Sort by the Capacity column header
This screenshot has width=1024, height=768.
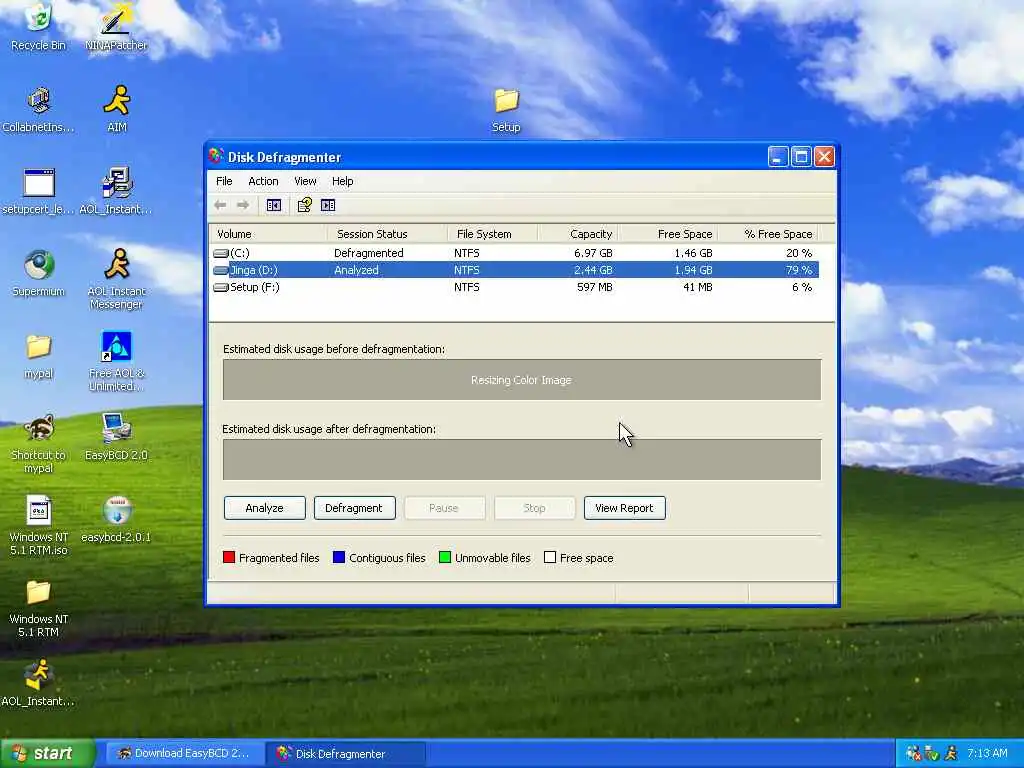point(578,234)
